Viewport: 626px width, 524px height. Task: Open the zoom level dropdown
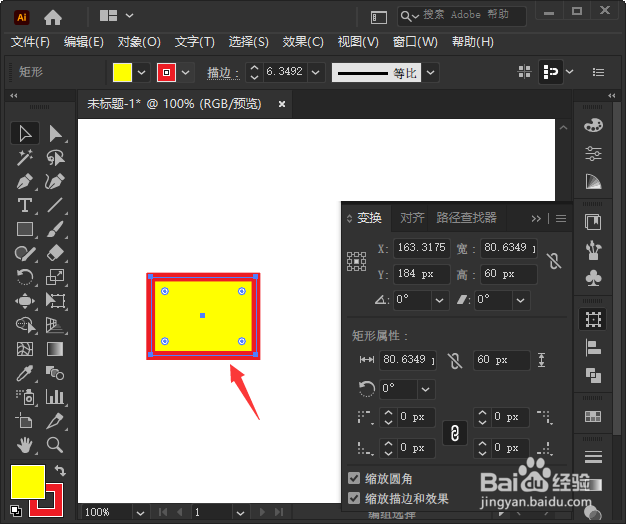[x=140, y=512]
